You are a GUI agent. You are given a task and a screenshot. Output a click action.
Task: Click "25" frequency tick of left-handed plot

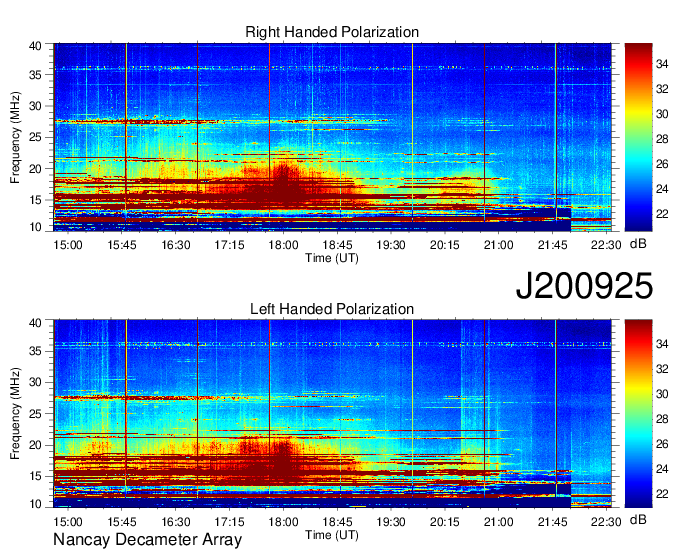tap(36, 414)
